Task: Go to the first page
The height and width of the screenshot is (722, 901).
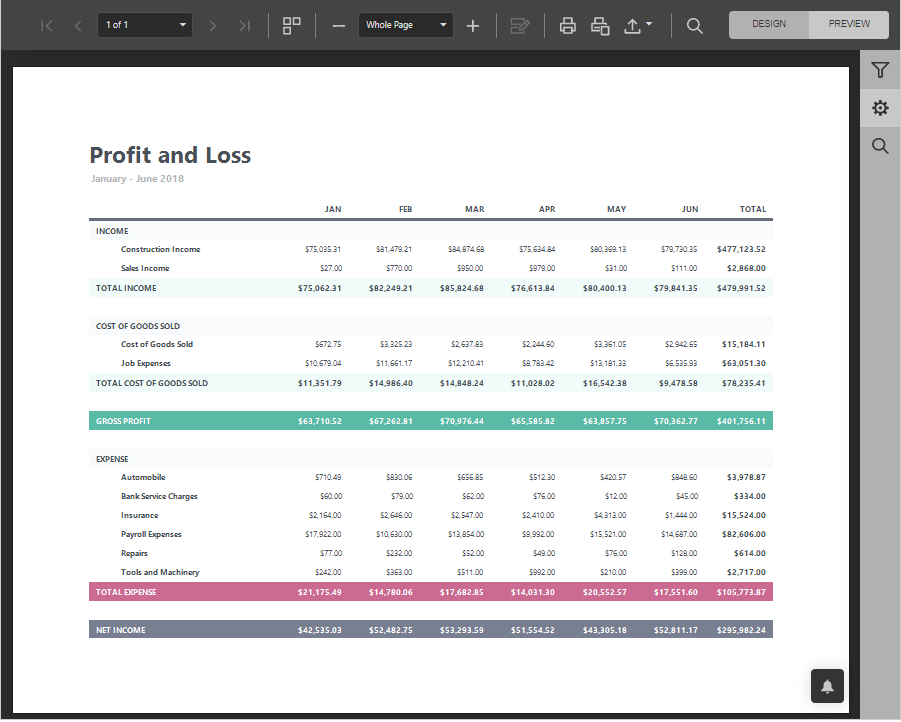Action: pos(47,25)
